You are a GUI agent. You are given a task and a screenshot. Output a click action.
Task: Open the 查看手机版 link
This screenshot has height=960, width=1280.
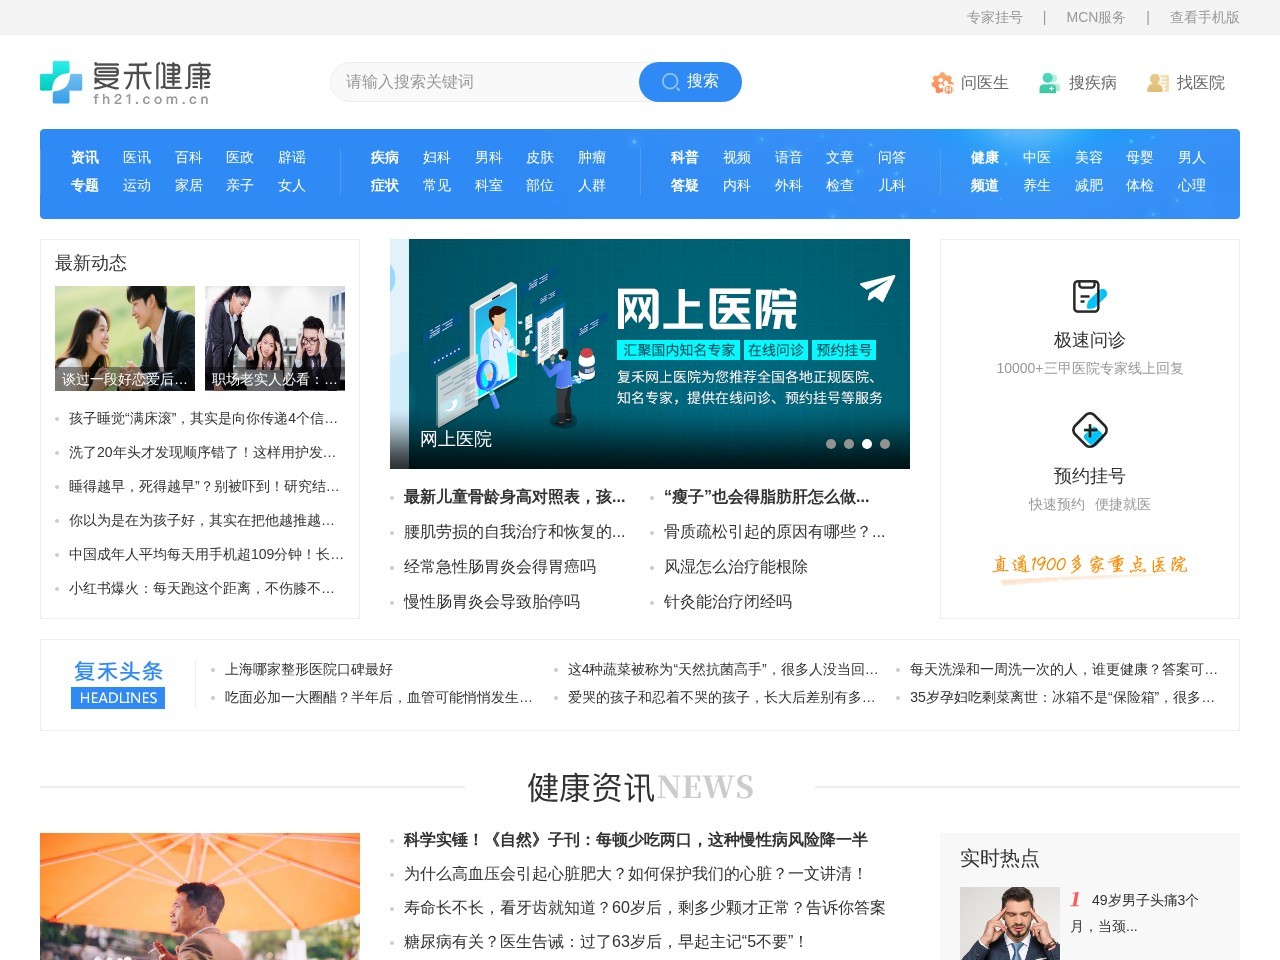pos(1204,17)
